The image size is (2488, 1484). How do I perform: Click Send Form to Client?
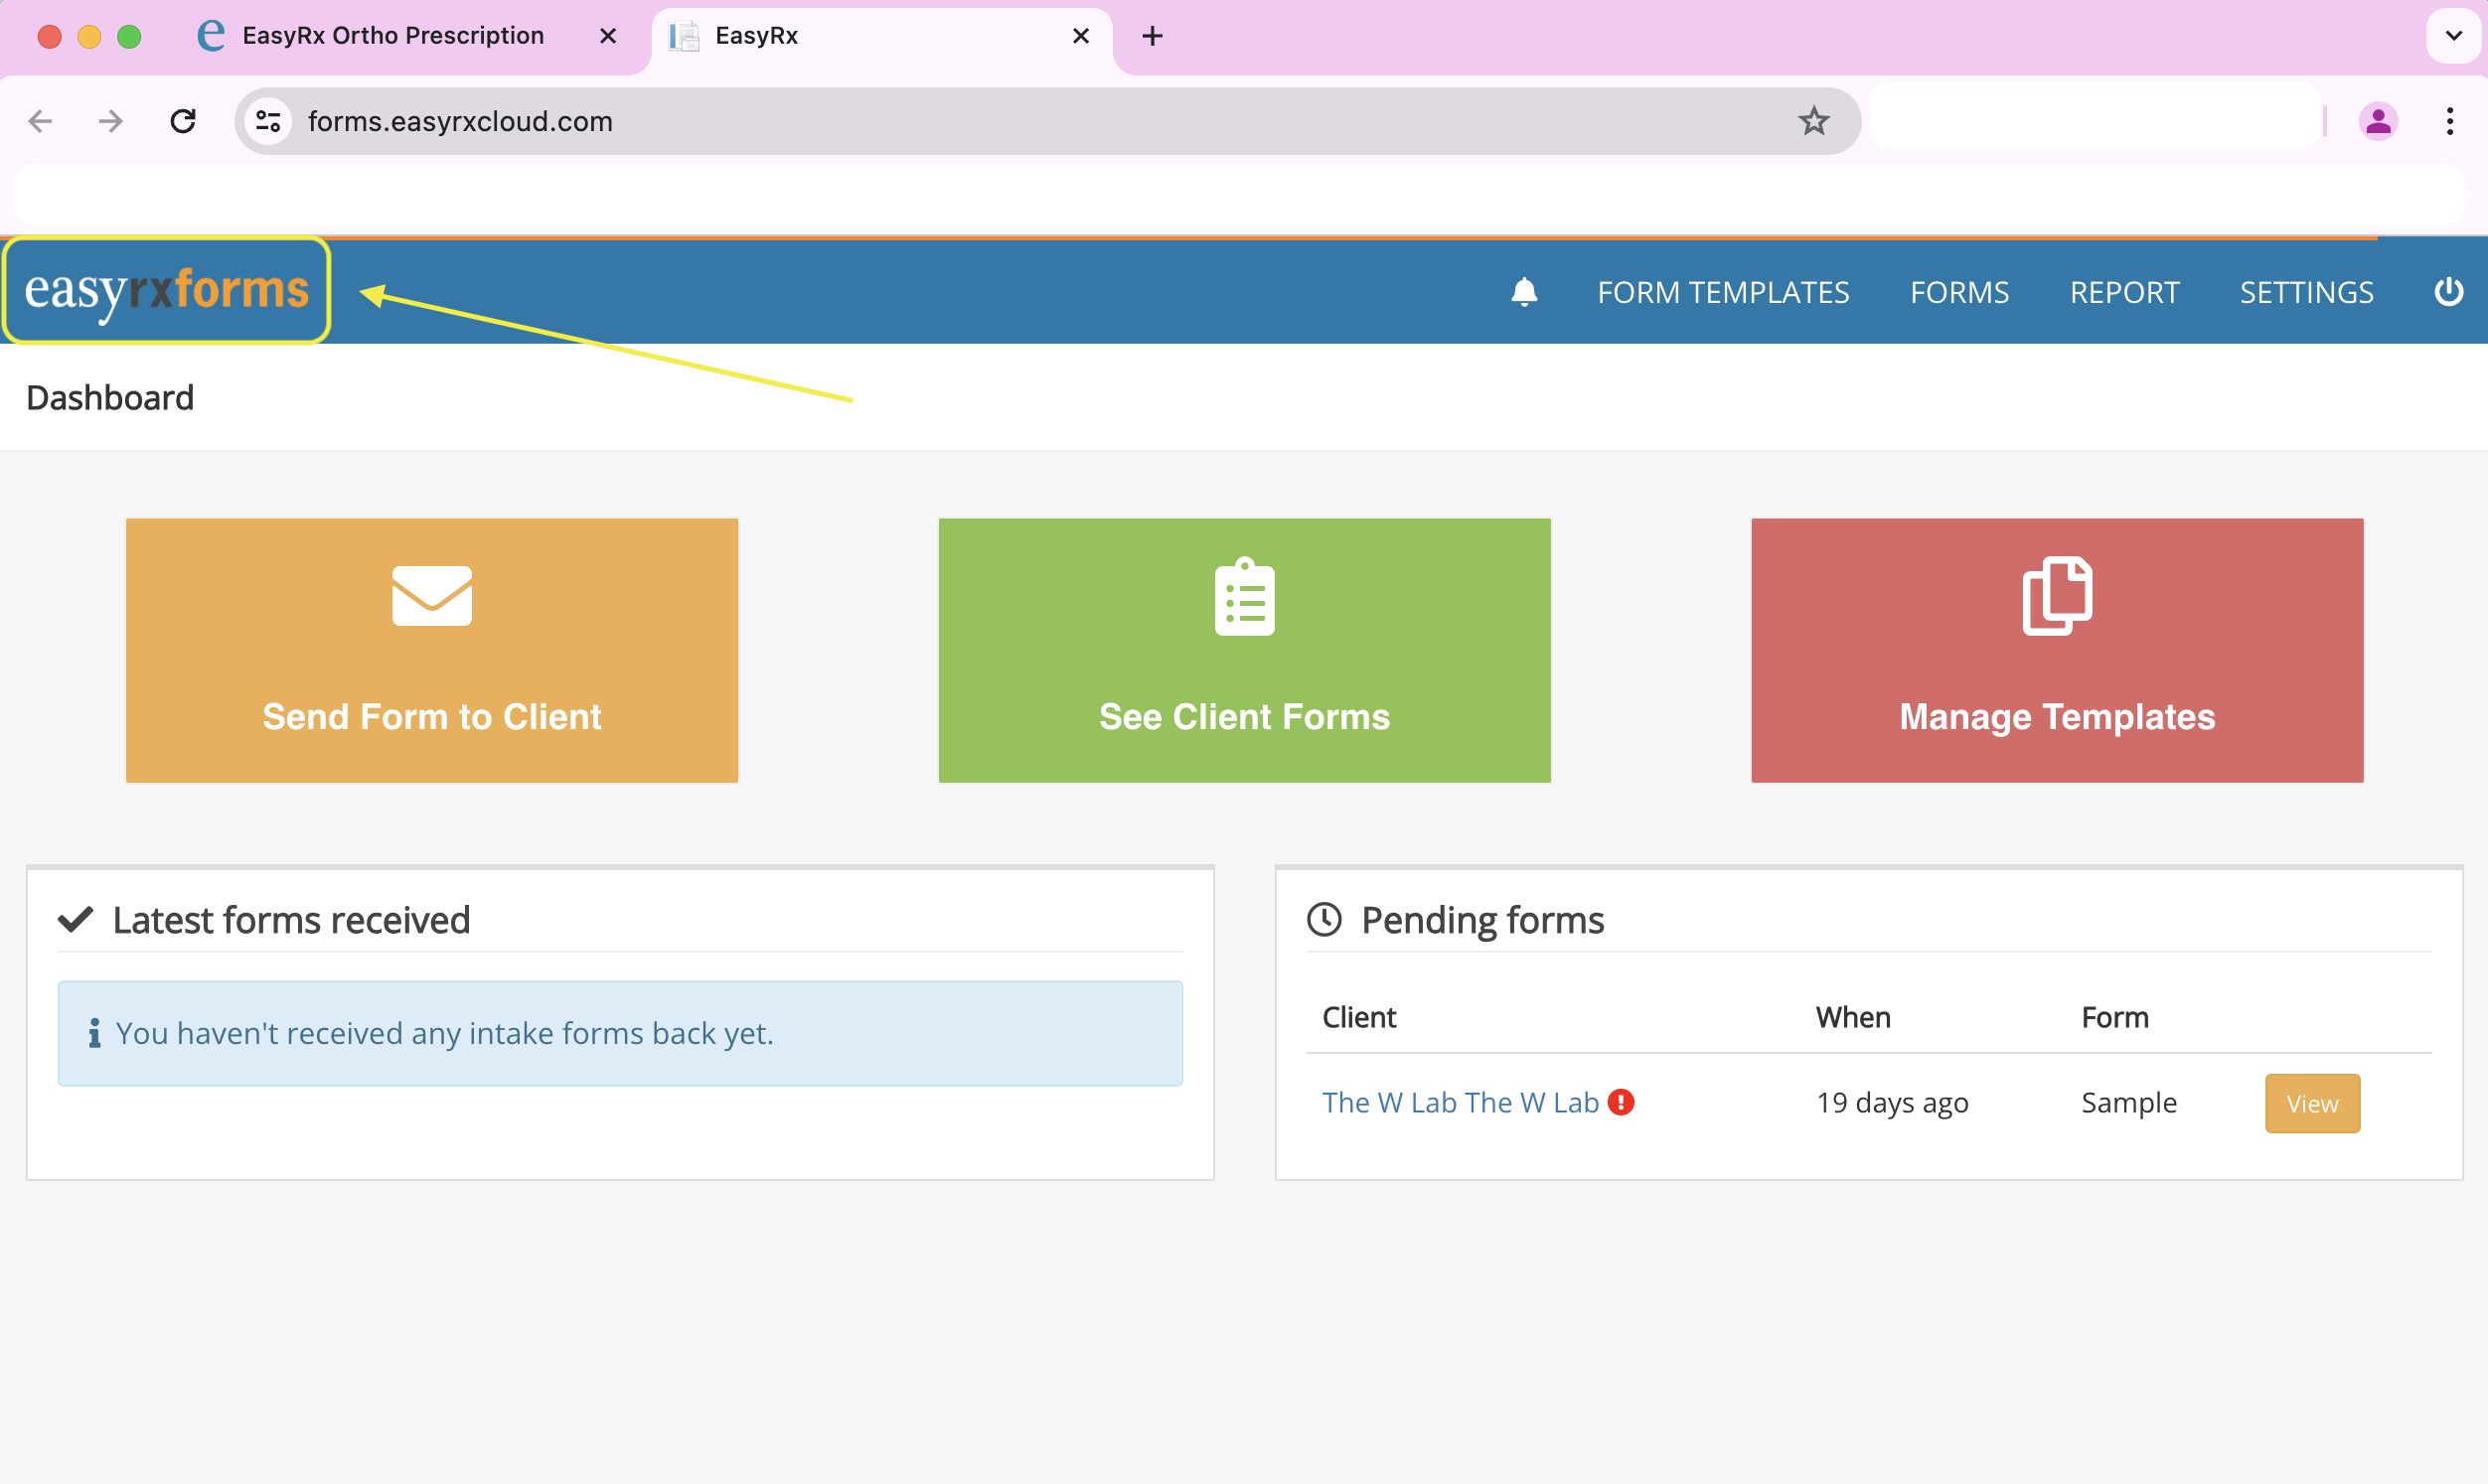pyautogui.click(x=432, y=650)
